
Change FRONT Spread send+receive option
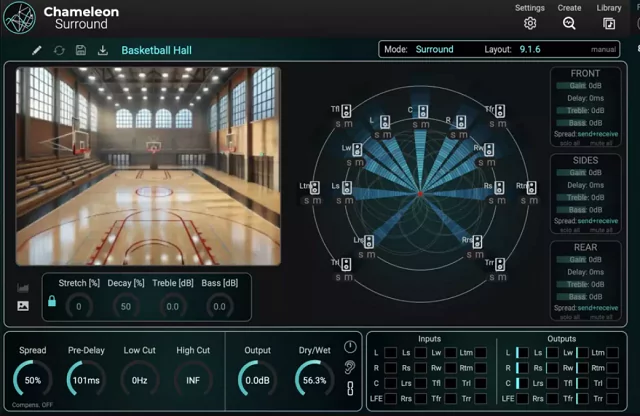(598, 134)
